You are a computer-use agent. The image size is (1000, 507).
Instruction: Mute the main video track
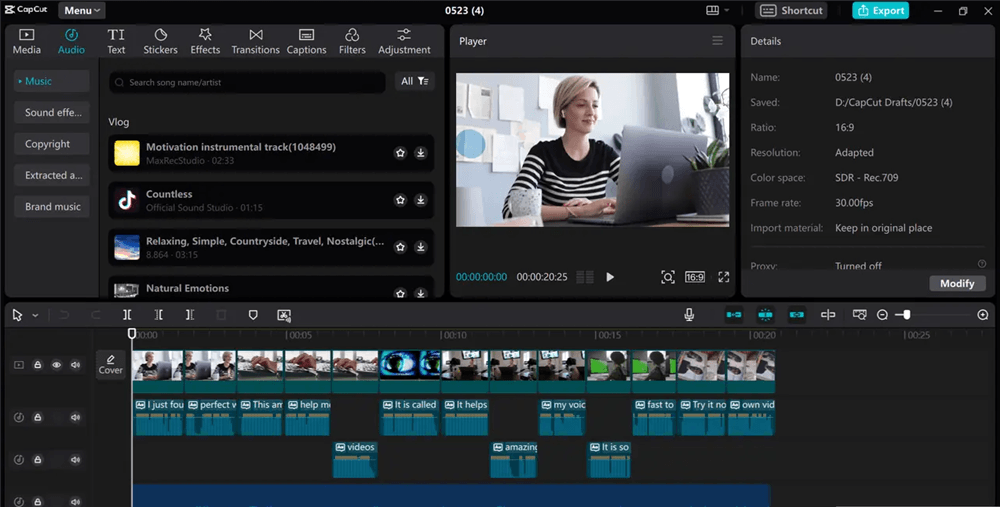(x=75, y=365)
